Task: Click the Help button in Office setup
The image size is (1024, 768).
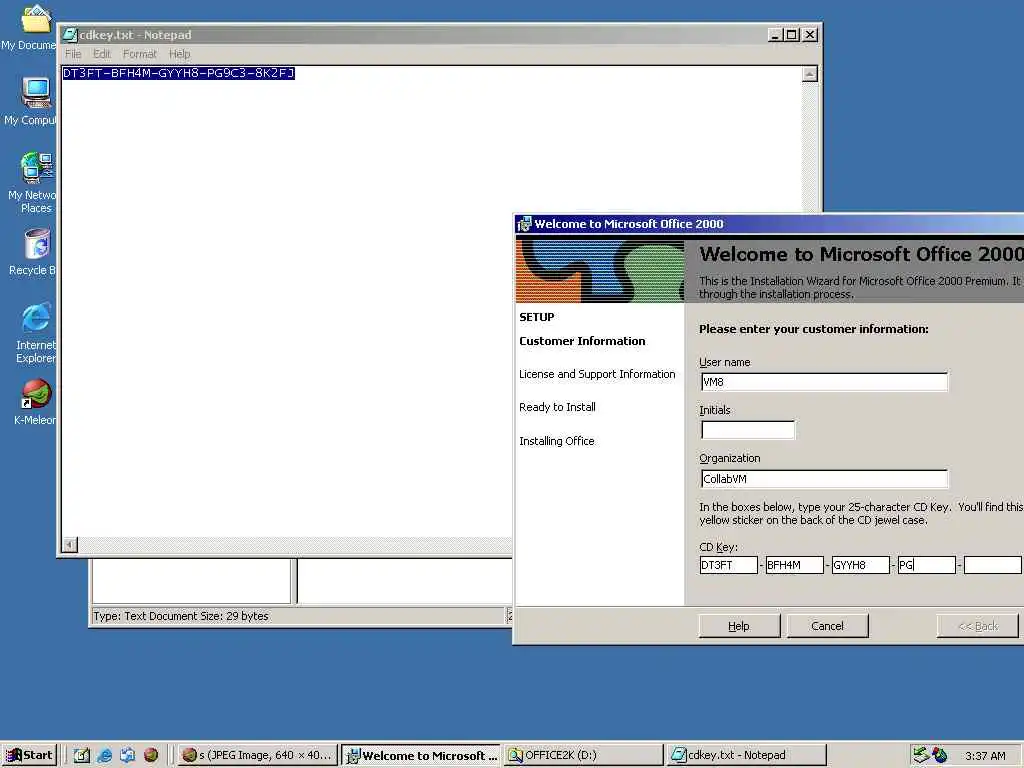Action: [x=739, y=626]
